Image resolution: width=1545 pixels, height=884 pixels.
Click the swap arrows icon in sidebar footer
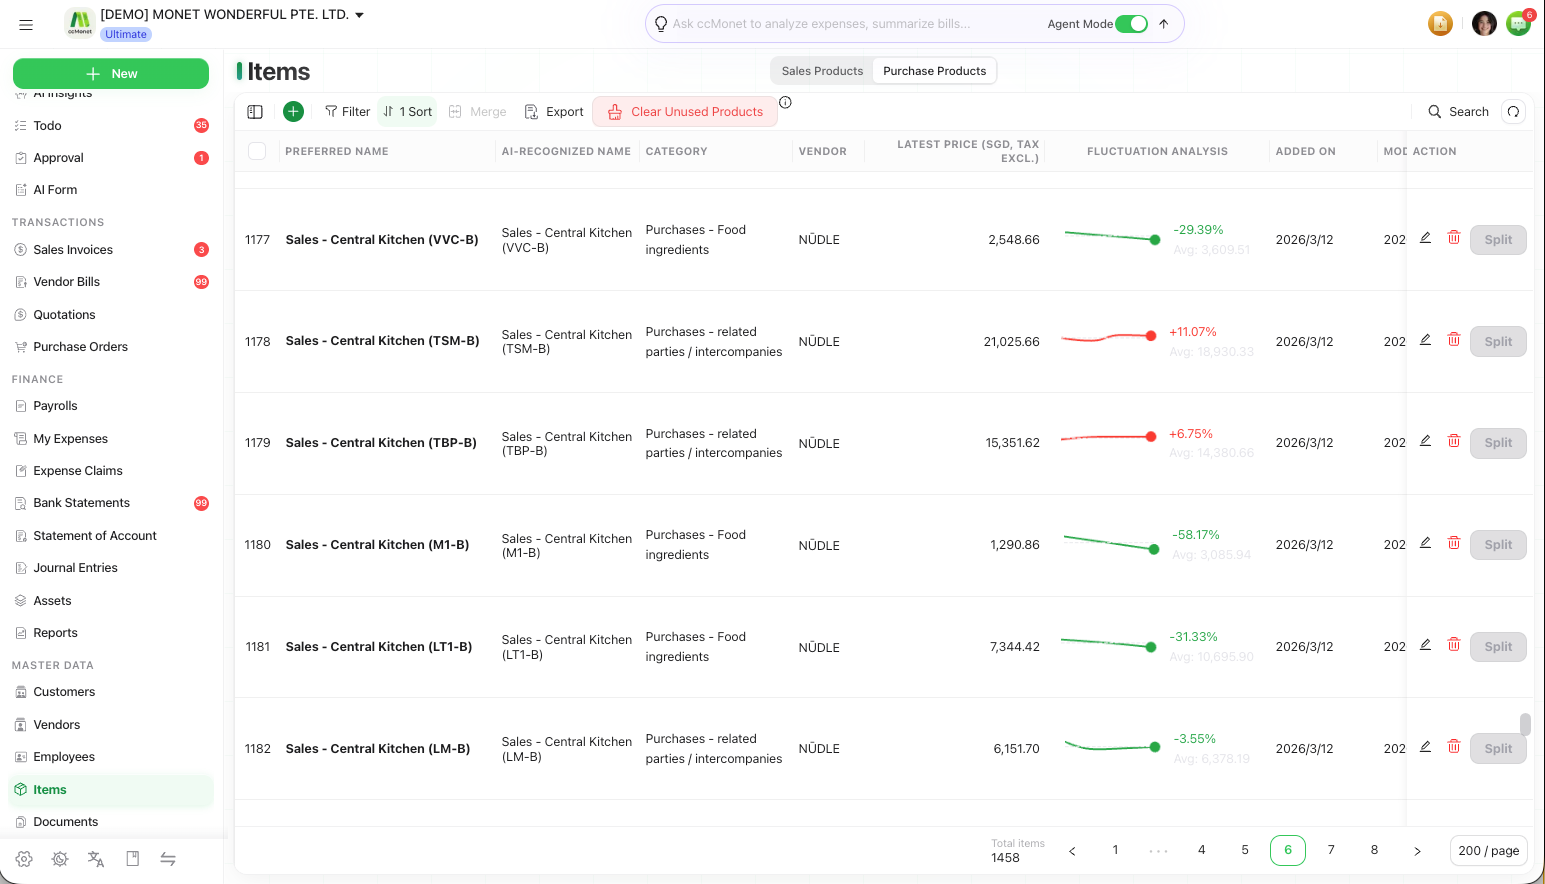click(x=168, y=859)
